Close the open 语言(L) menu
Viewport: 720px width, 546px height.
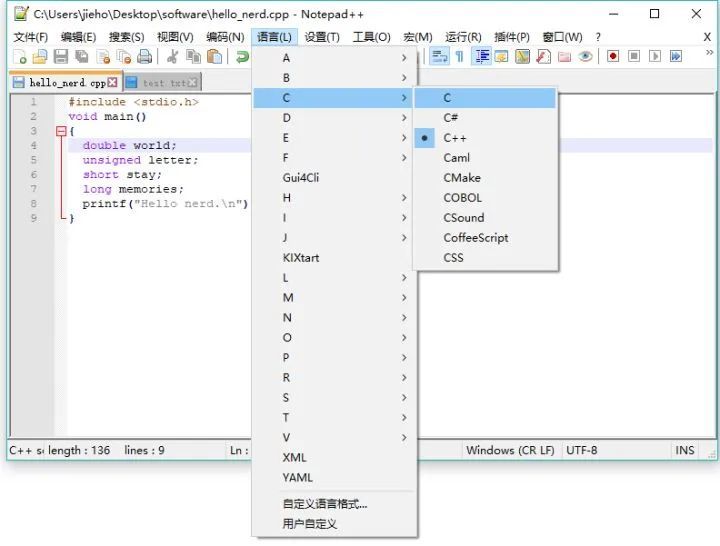(274, 37)
